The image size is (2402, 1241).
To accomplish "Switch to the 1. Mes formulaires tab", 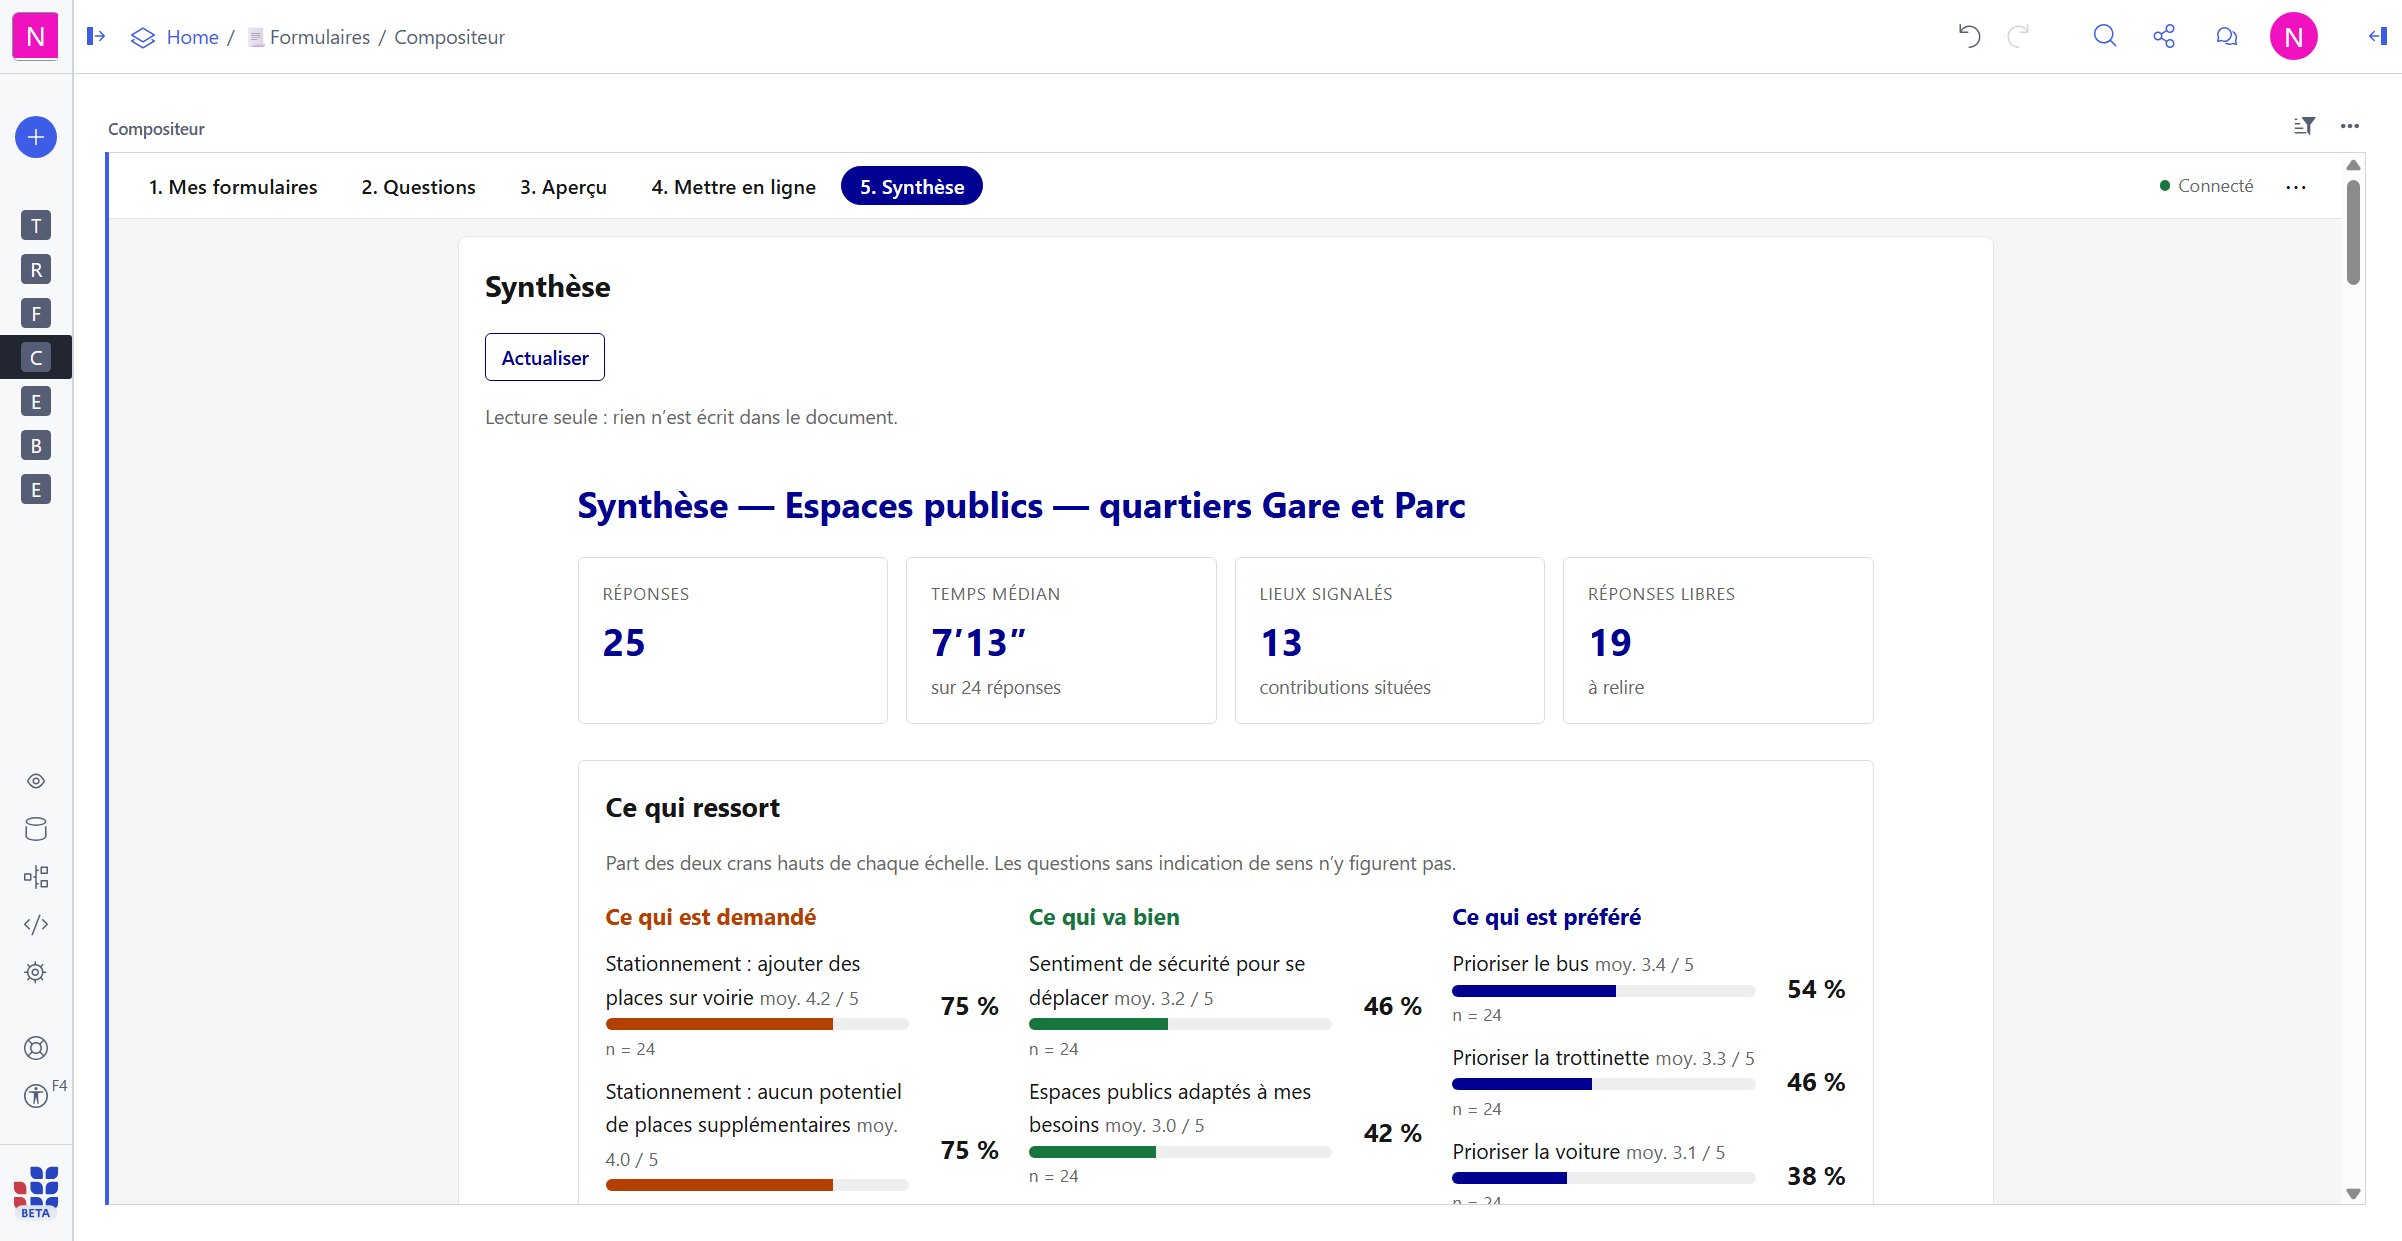I will [233, 187].
